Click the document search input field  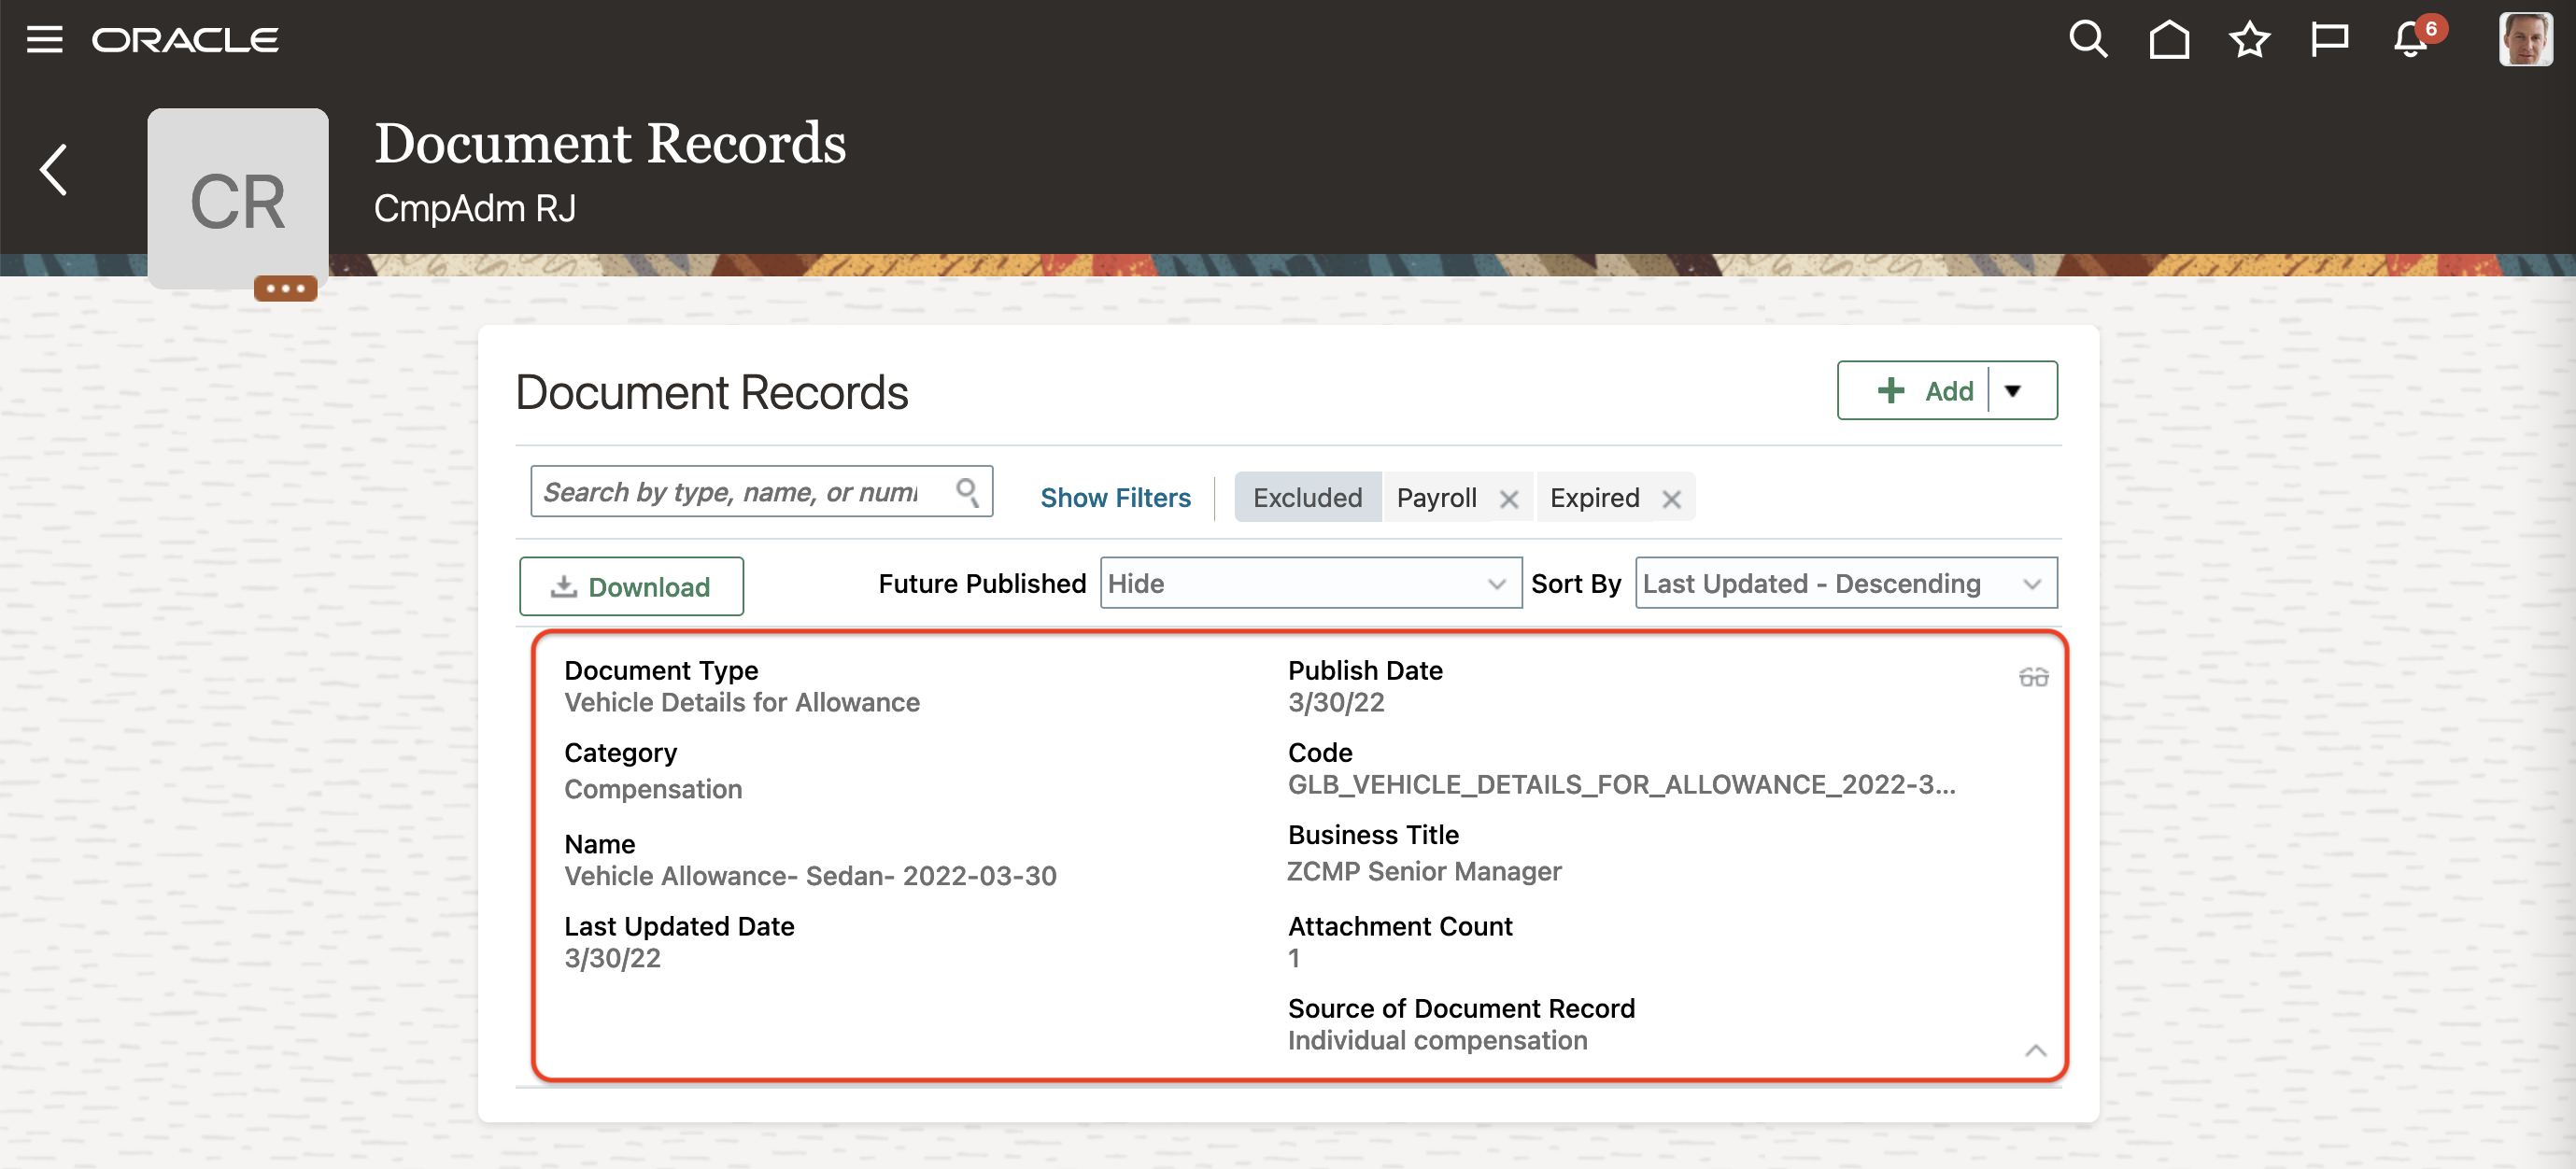[740, 492]
